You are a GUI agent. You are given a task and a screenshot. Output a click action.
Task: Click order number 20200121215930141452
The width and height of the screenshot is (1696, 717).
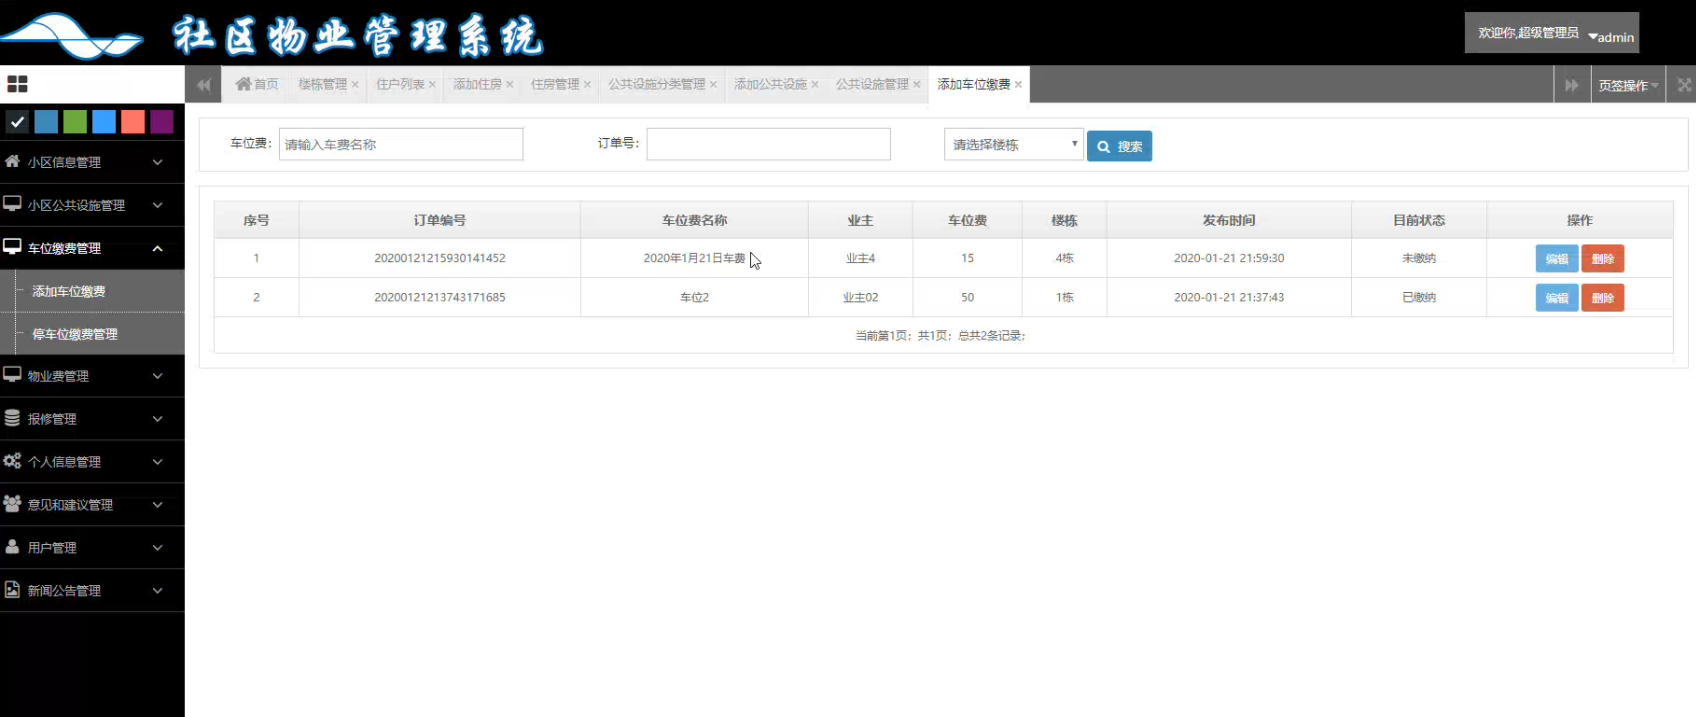pyautogui.click(x=440, y=258)
